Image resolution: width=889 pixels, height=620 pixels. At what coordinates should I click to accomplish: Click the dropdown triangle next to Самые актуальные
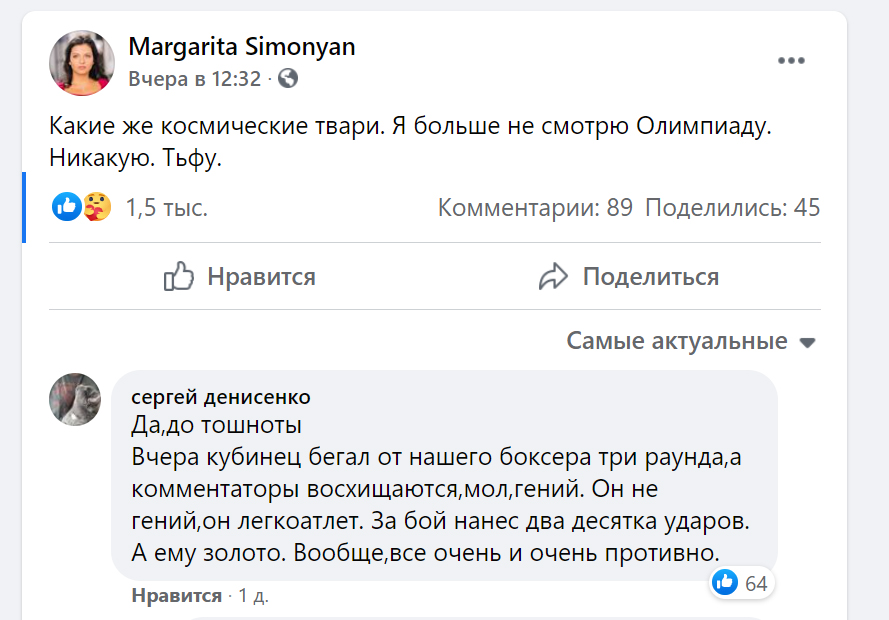807,342
